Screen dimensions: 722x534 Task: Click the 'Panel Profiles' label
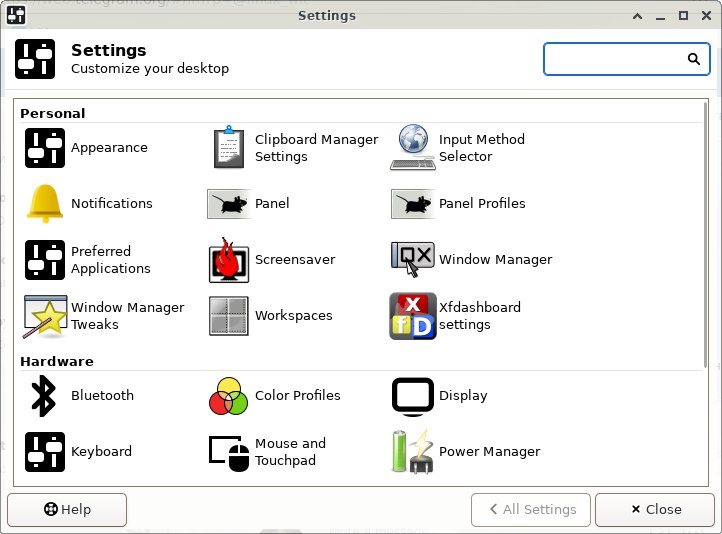point(482,203)
